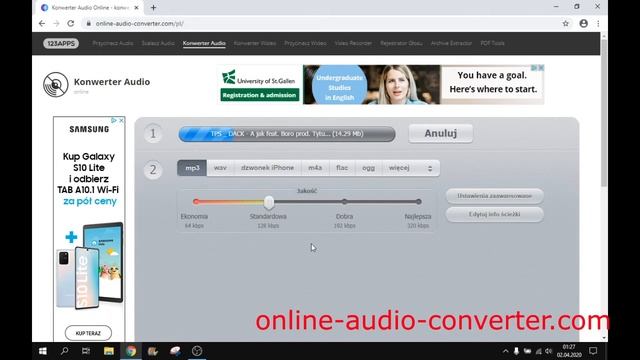Select the mp3 output format
640x360 pixels.
click(x=192, y=168)
